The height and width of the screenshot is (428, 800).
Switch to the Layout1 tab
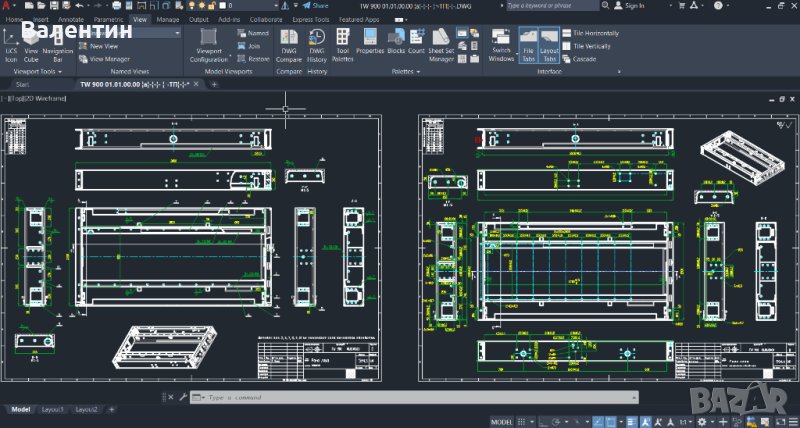(x=52, y=410)
